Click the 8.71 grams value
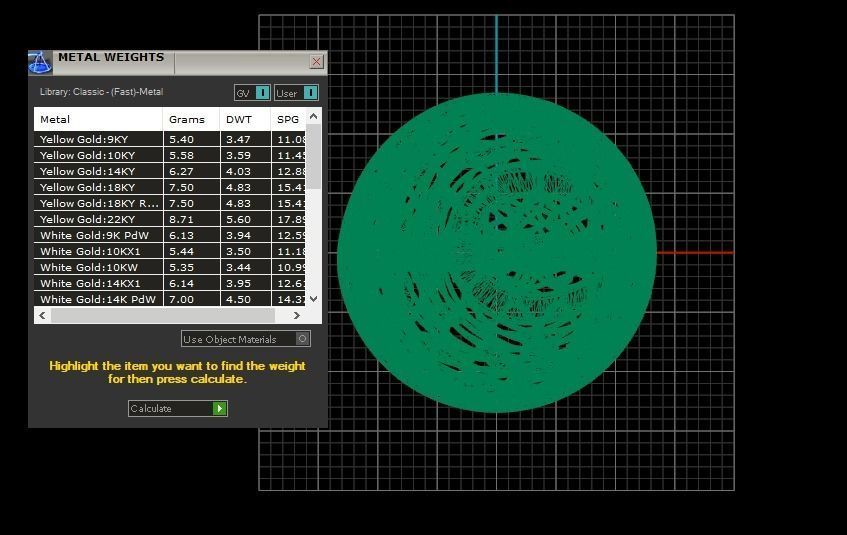This screenshot has width=847, height=535. point(182,219)
